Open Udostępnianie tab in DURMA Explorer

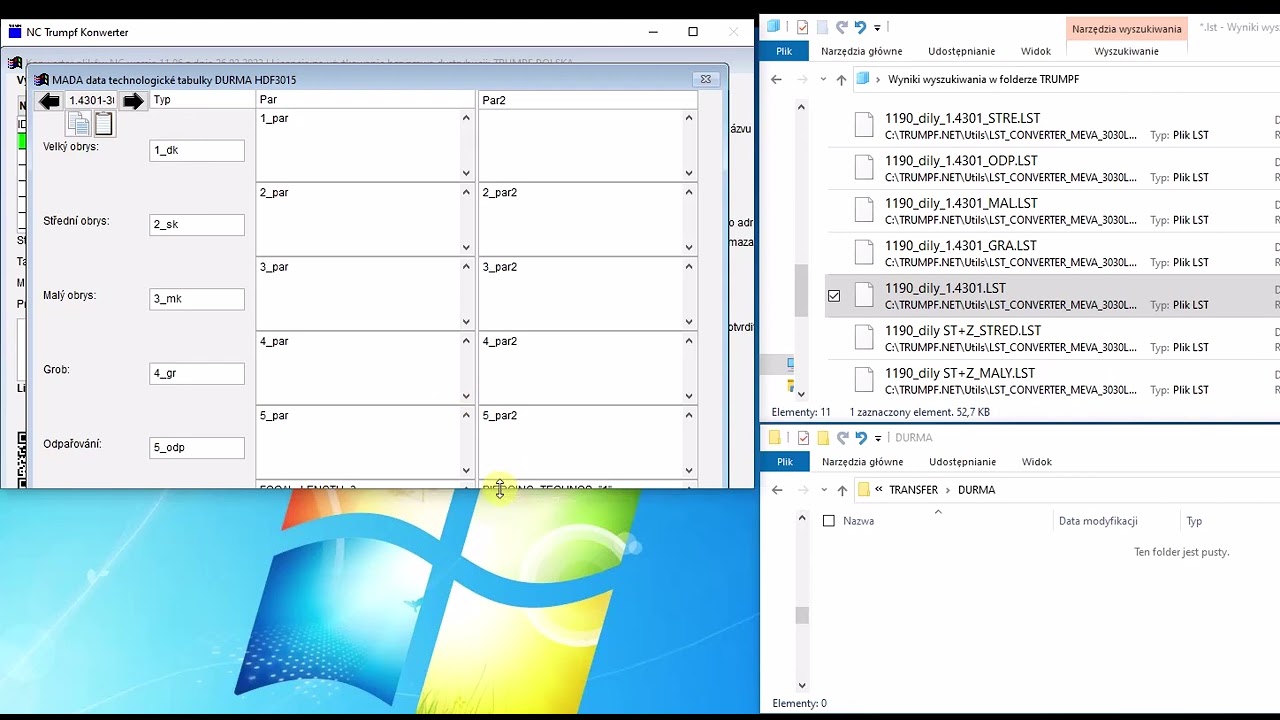tap(962, 462)
